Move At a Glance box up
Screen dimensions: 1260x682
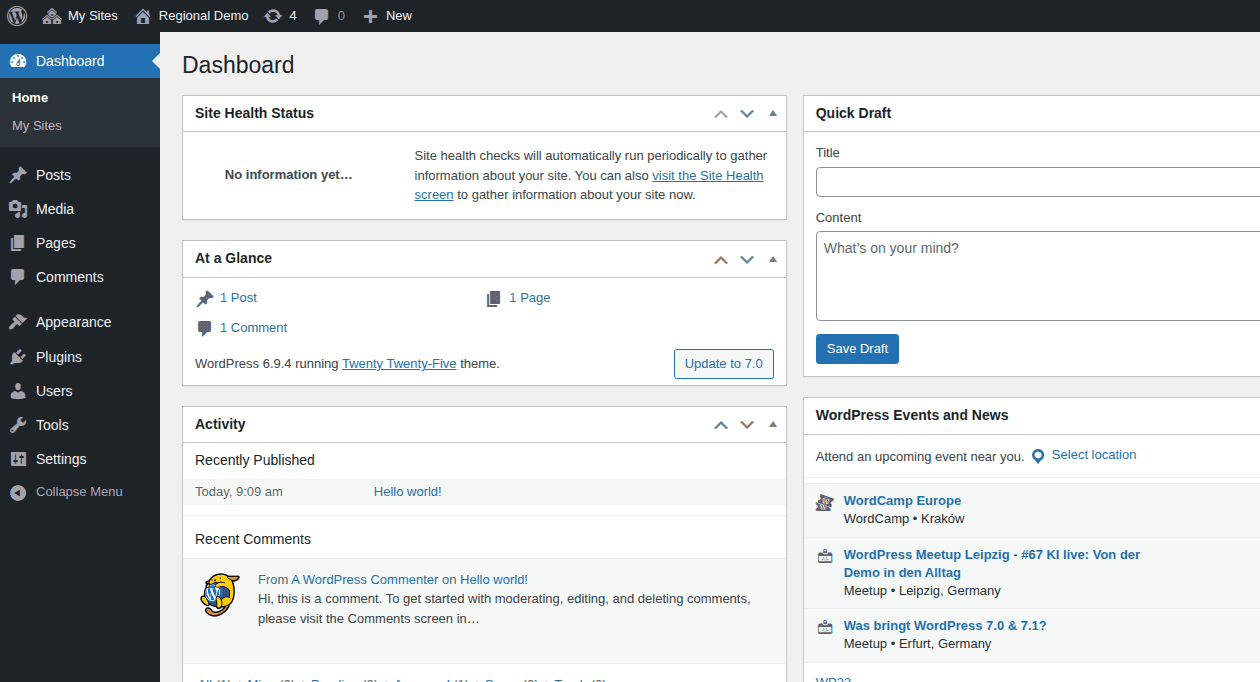[721, 259]
